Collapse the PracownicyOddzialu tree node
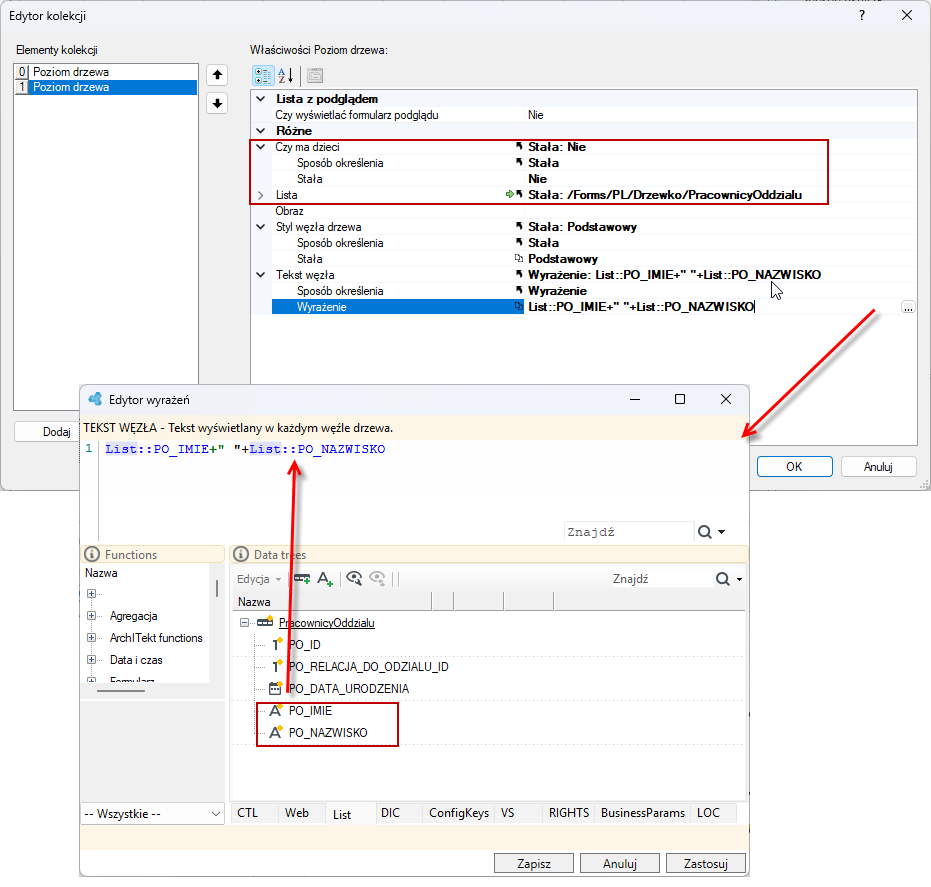The width and height of the screenshot is (931, 887). click(x=244, y=623)
